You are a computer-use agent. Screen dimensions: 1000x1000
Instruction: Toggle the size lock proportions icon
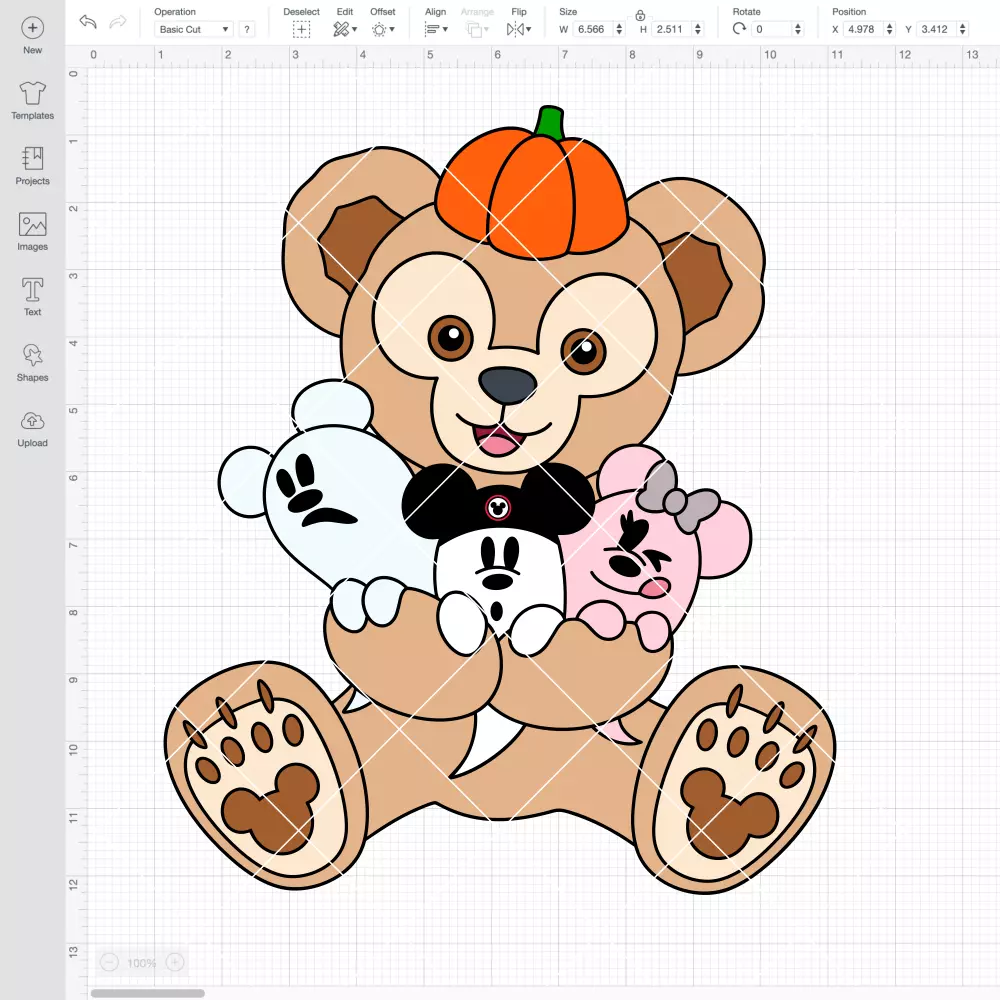(640, 15)
